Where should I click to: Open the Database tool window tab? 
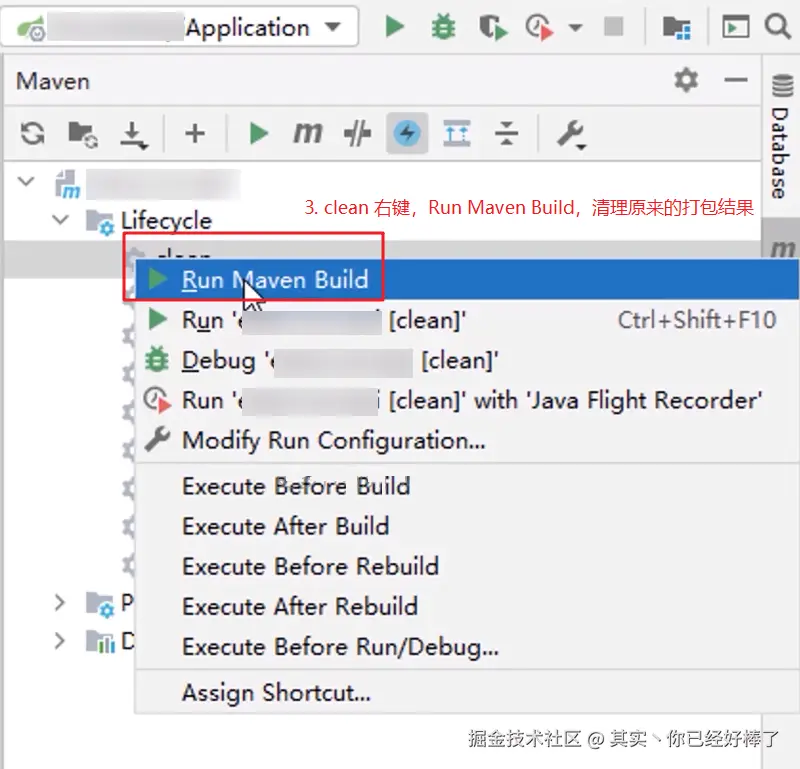click(x=781, y=137)
